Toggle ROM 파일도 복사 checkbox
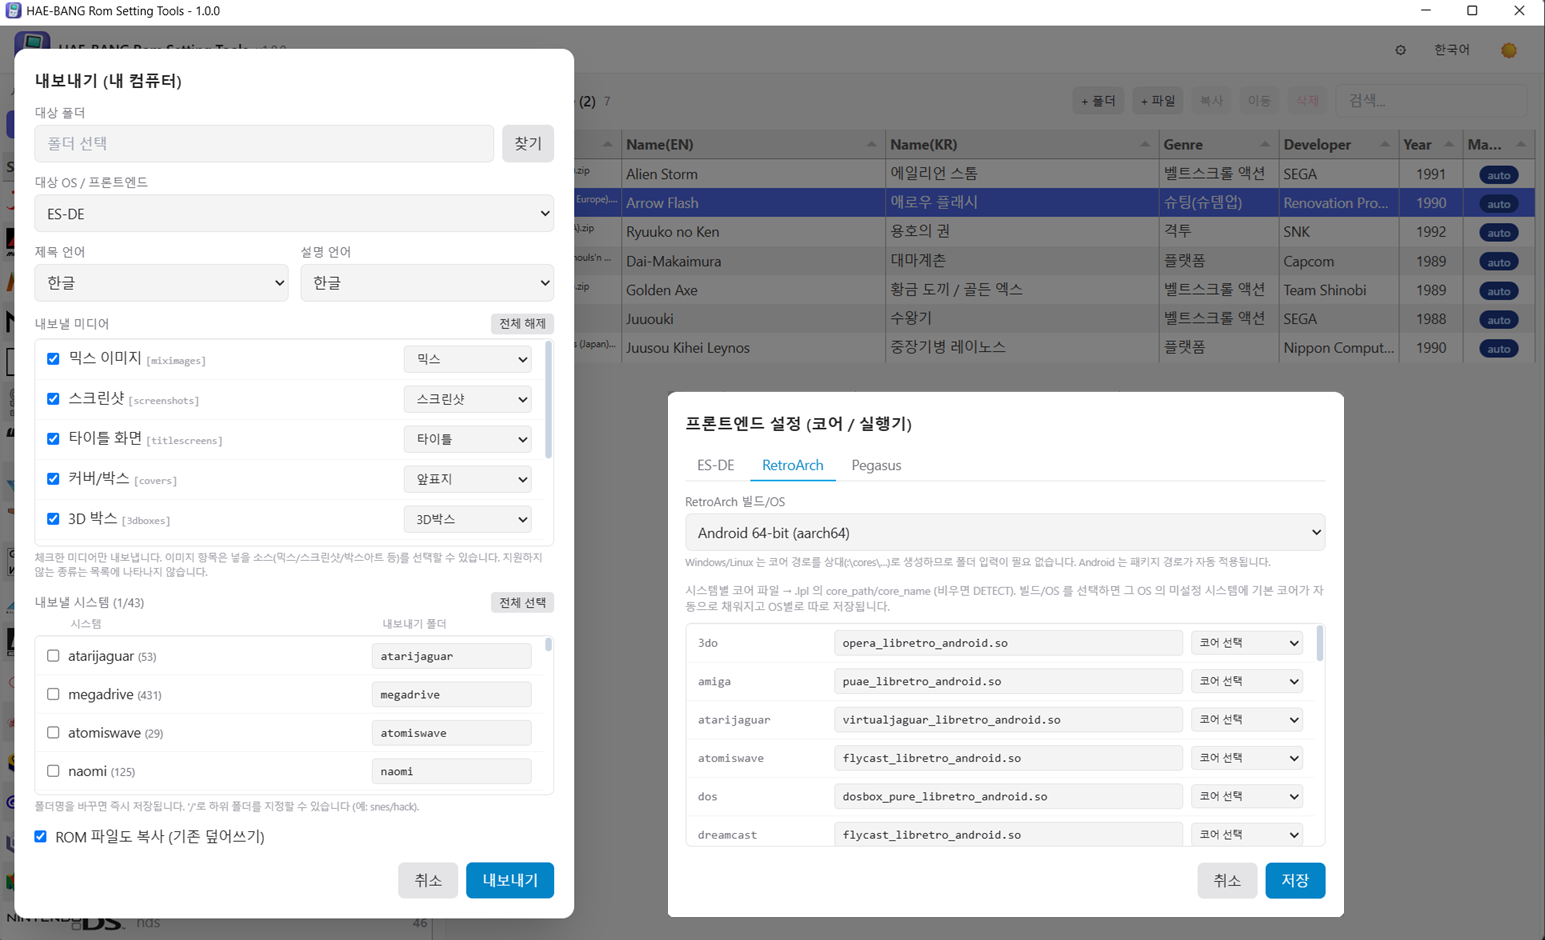The width and height of the screenshot is (1545, 940). 41,836
